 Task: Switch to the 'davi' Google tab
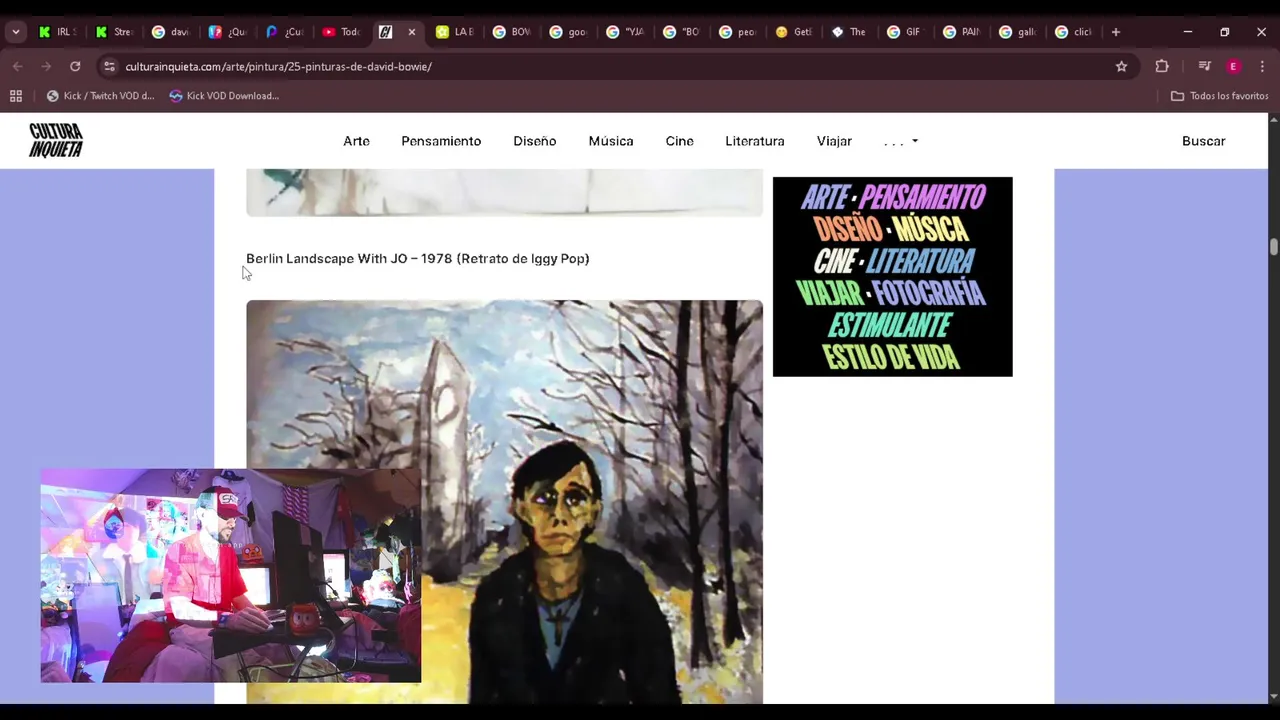click(170, 32)
